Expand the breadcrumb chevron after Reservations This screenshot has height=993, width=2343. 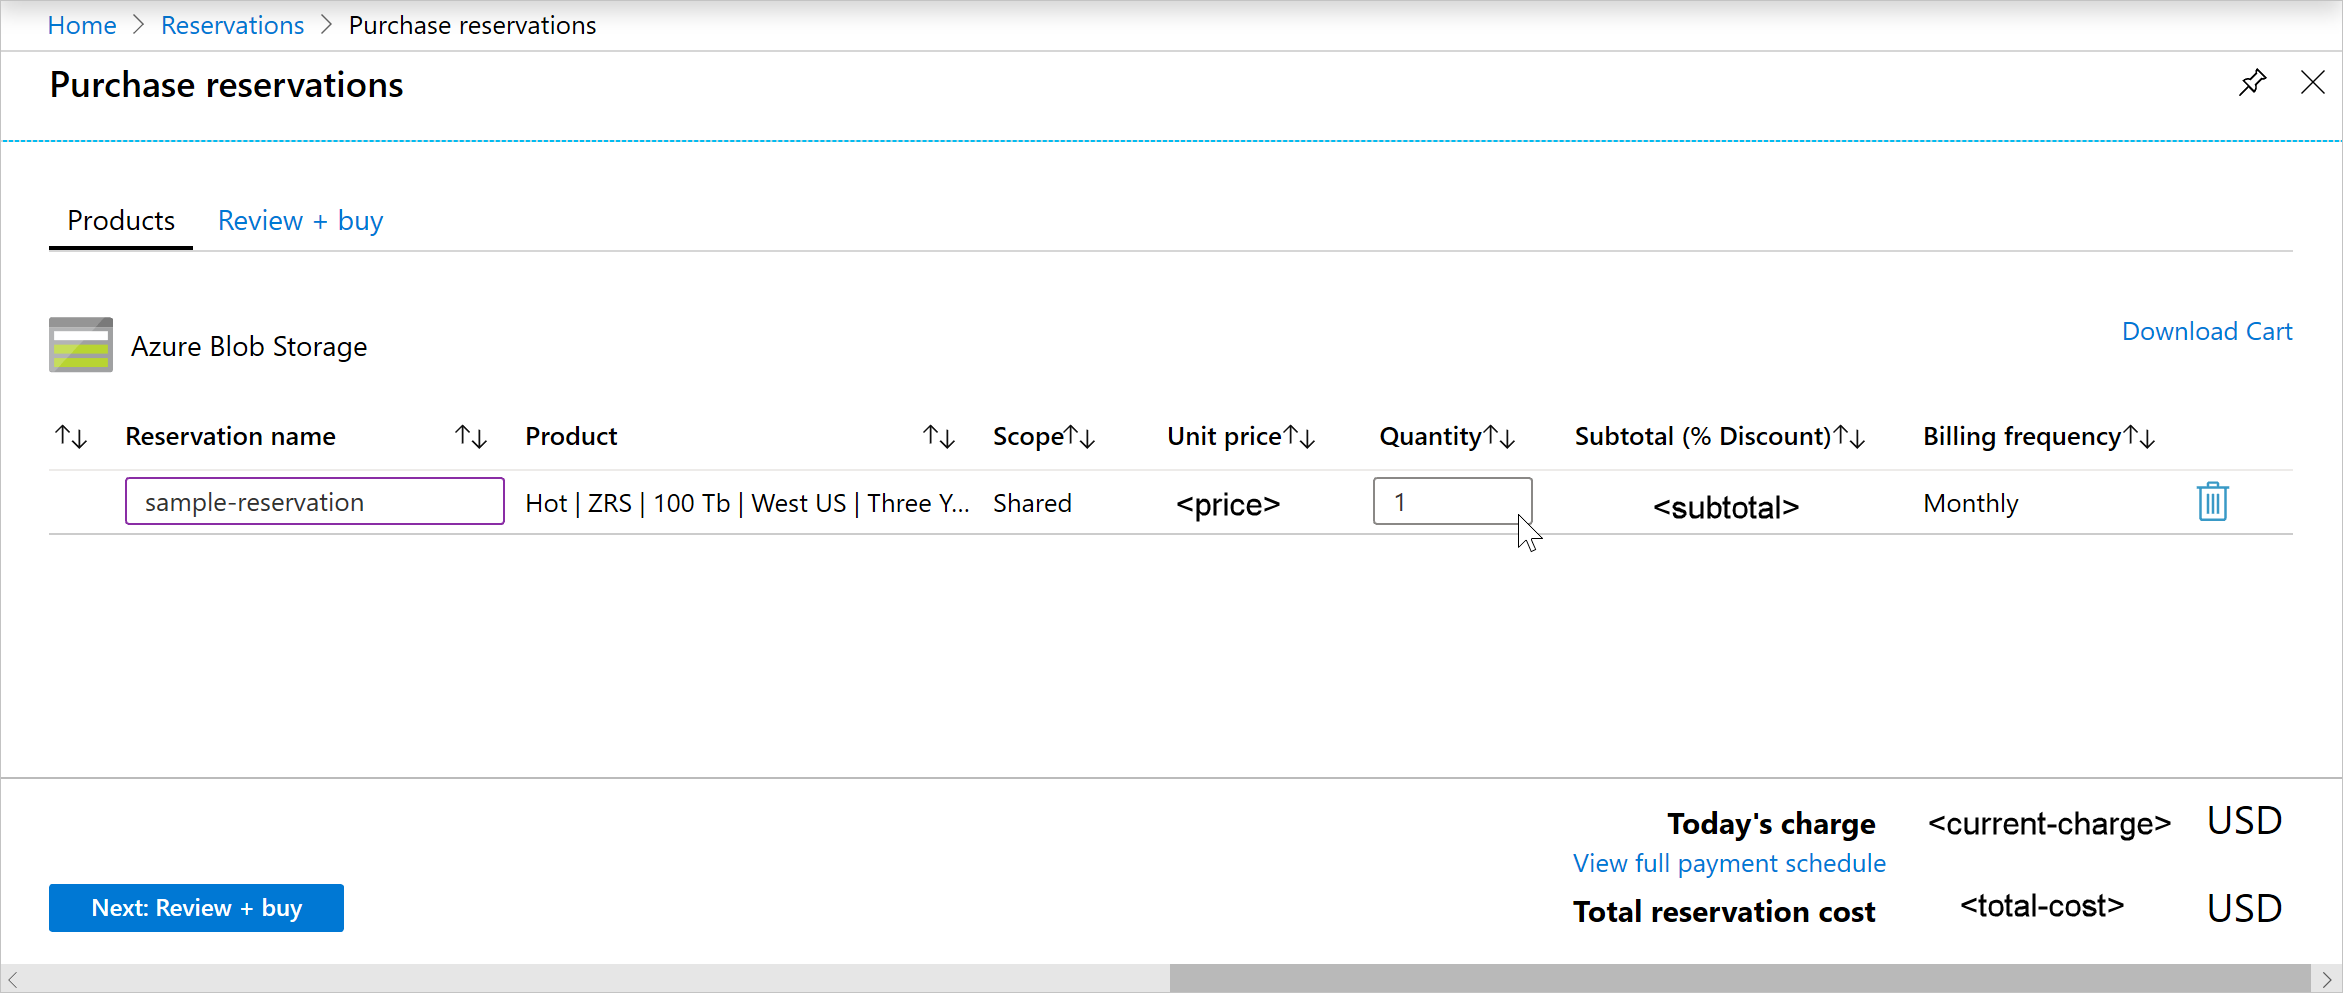(325, 24)
